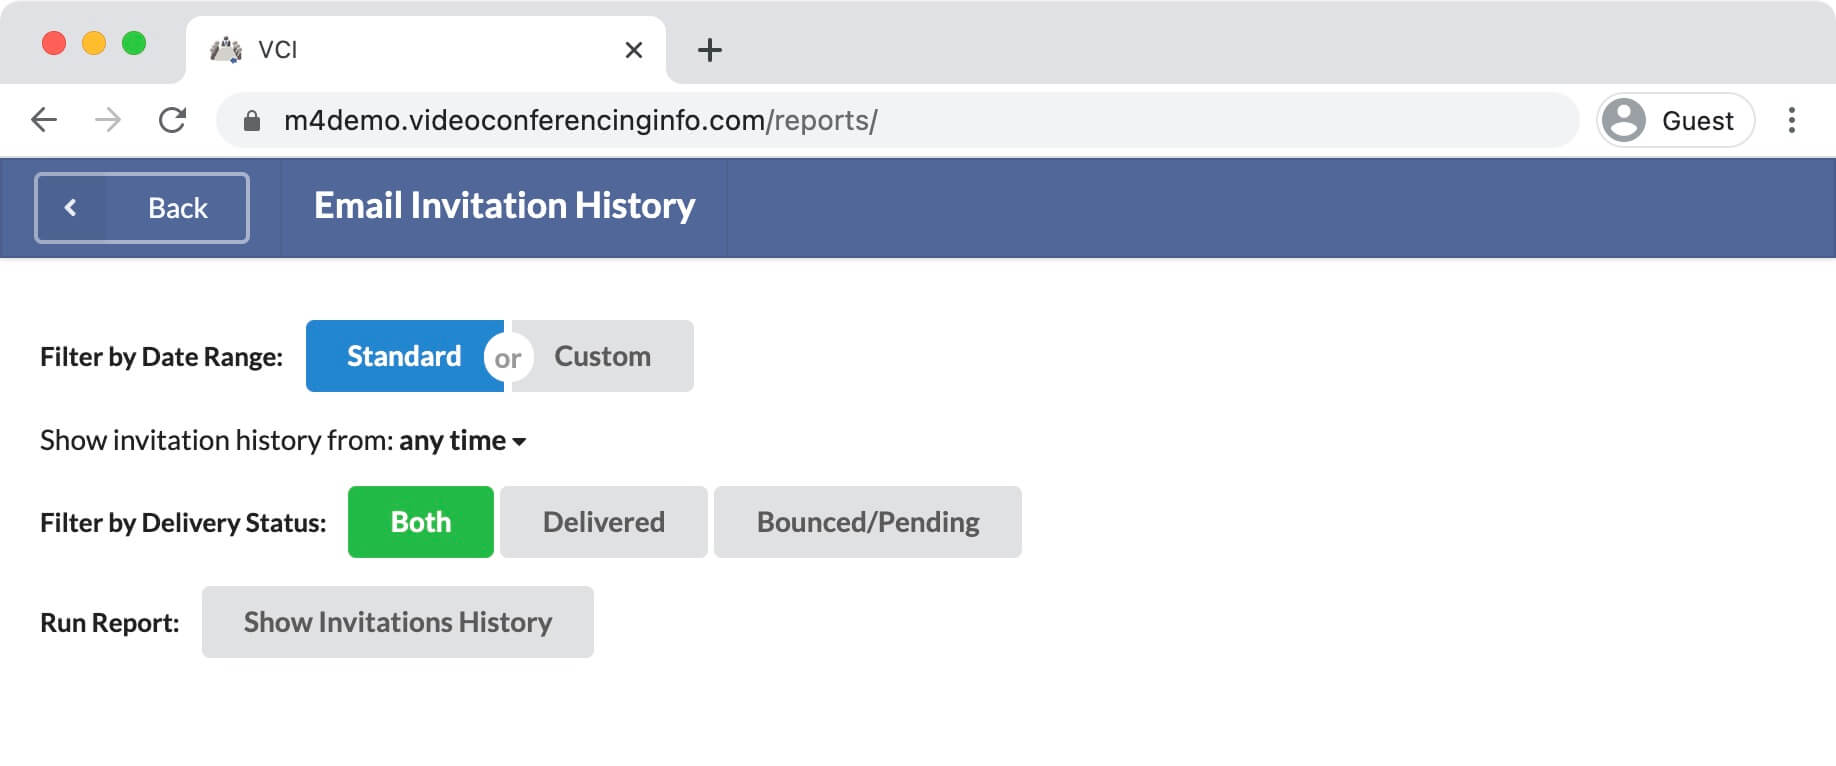The height and width of the screenshot is (766, 1836).
Task: Switch to Custom date range filter
Action: (x=602, y=356)
